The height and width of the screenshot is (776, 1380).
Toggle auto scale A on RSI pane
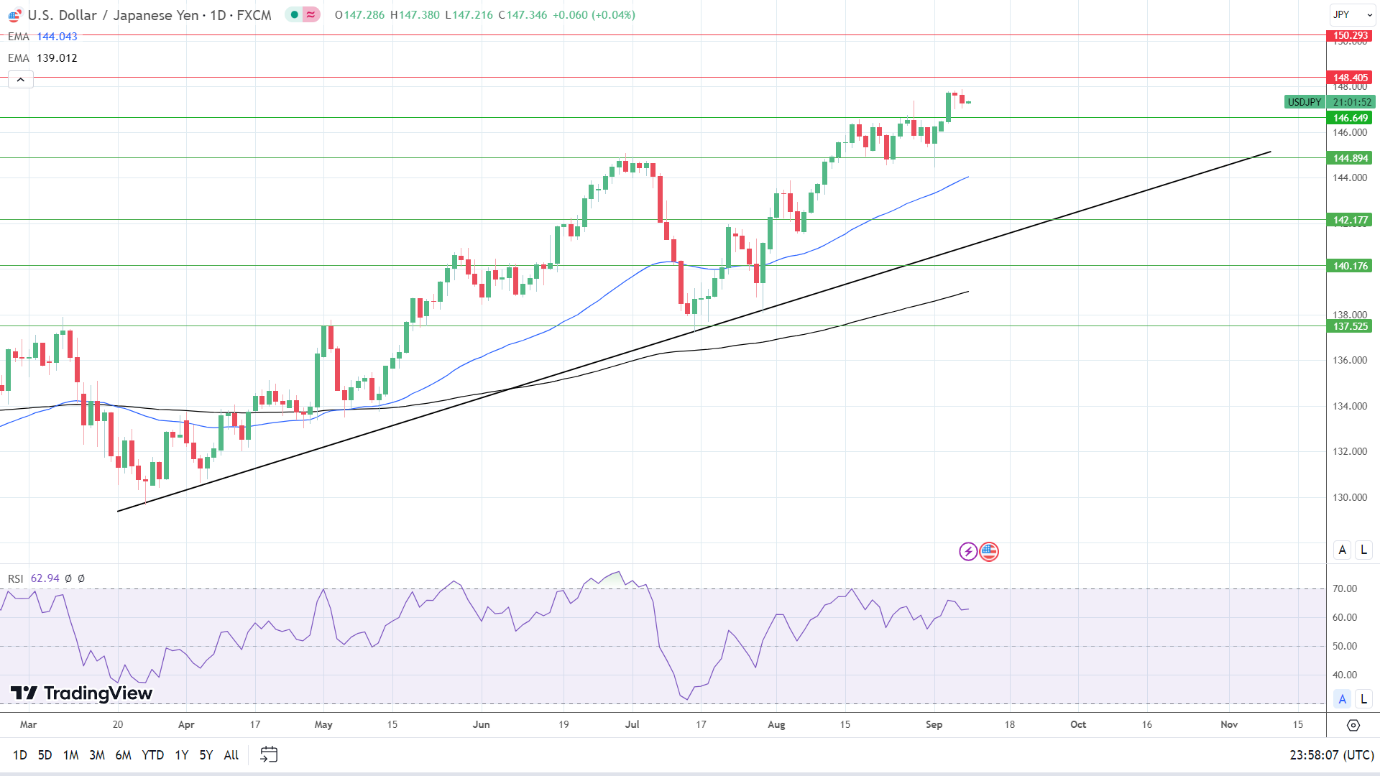coord(1342,698)
